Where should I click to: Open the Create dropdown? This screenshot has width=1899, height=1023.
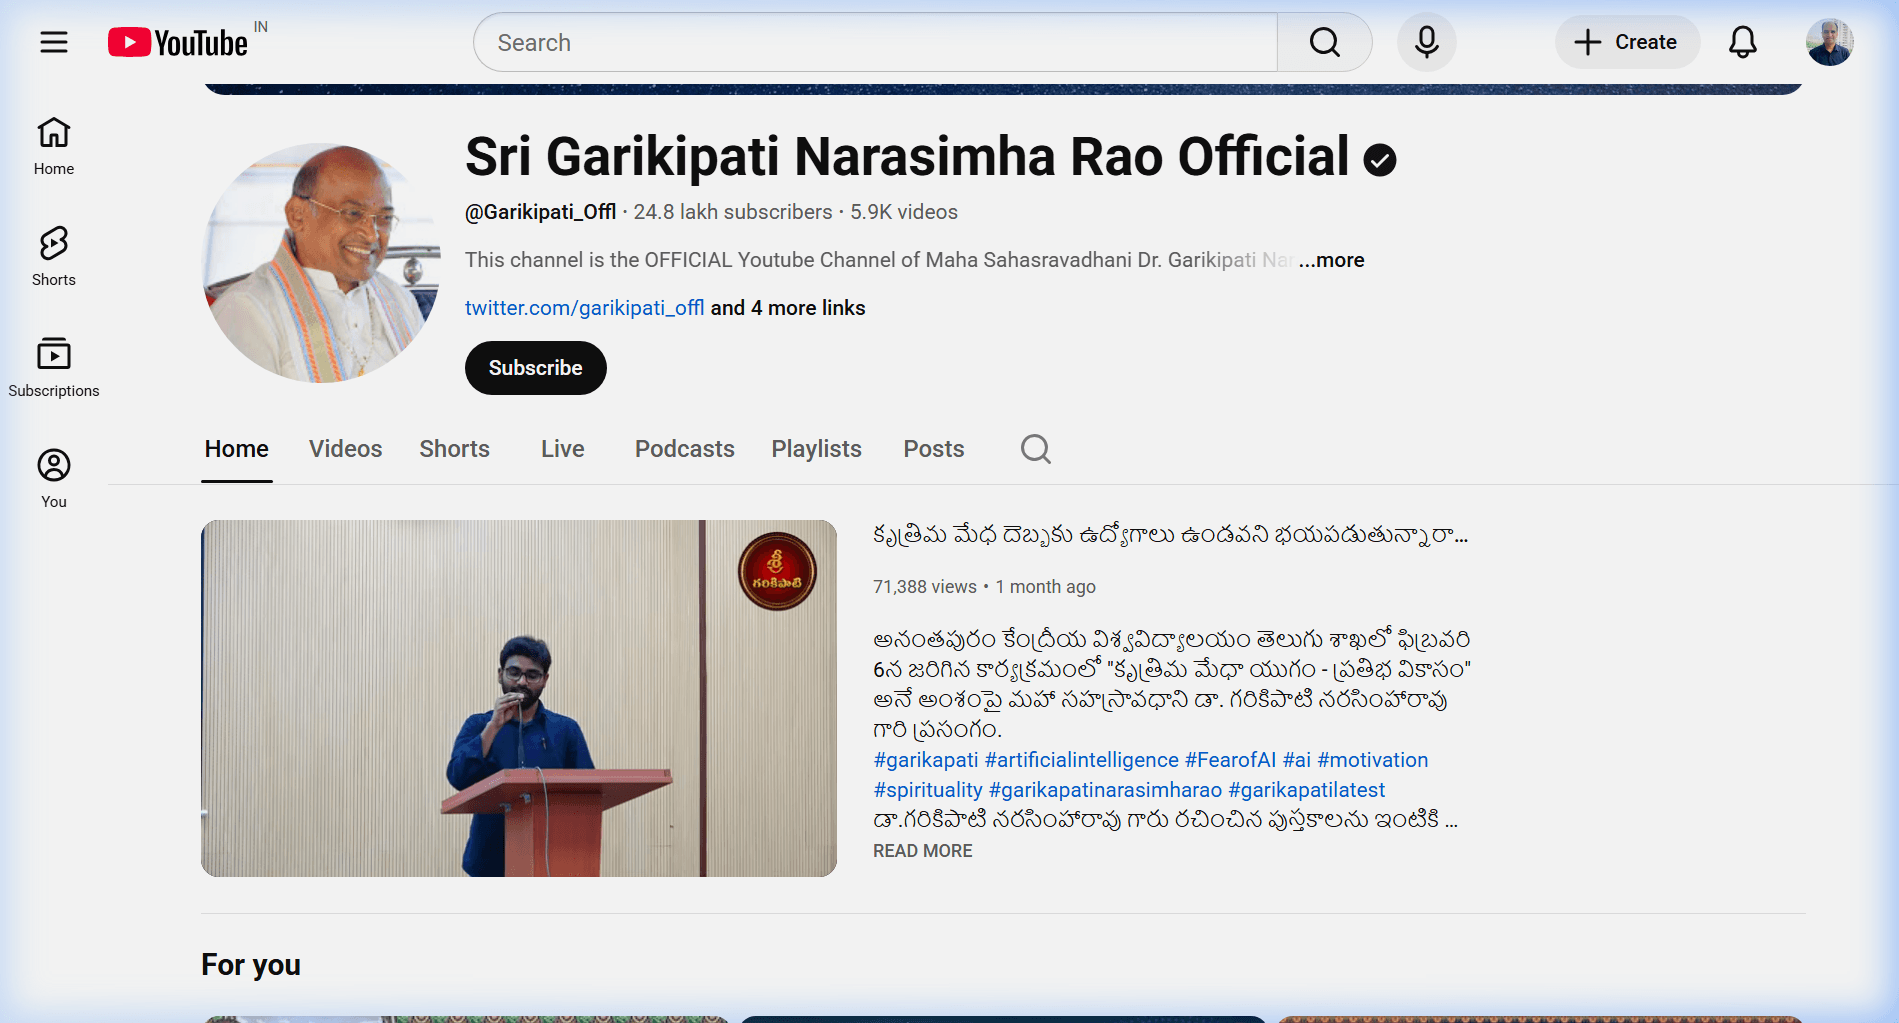click(x=1626, y=42)
